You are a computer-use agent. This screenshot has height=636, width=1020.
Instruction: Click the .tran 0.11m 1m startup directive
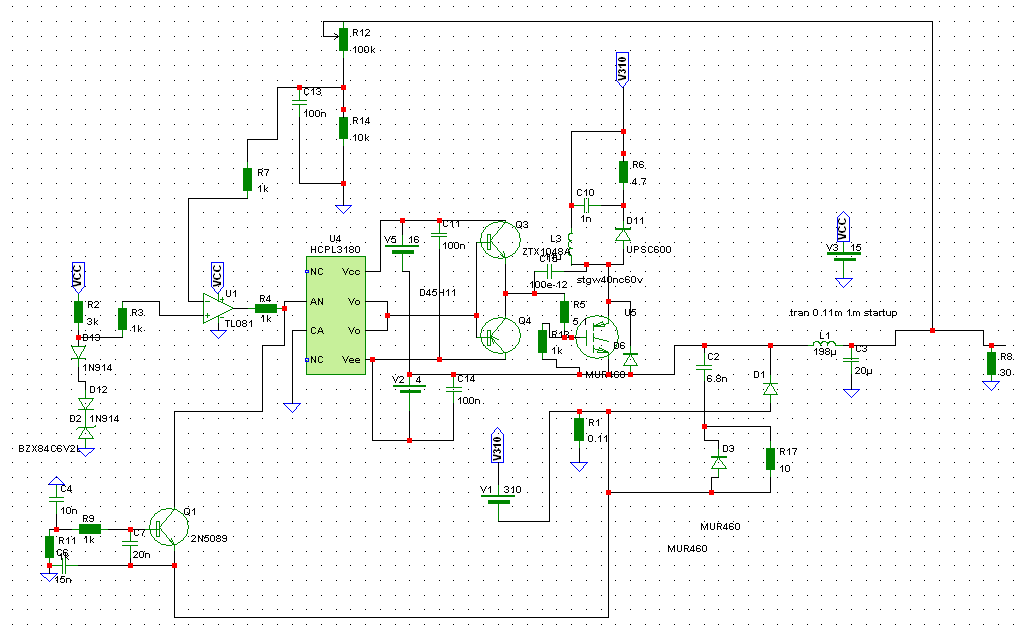[842, 313]
